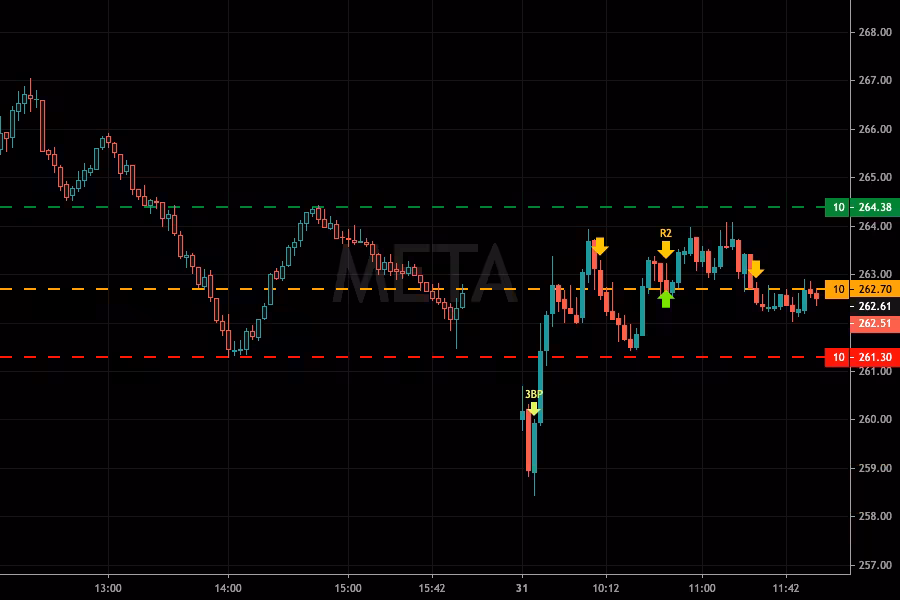Screen dimensions: 900x600
Task: Click the green 10 quantity box
Action: click(839, 207)
